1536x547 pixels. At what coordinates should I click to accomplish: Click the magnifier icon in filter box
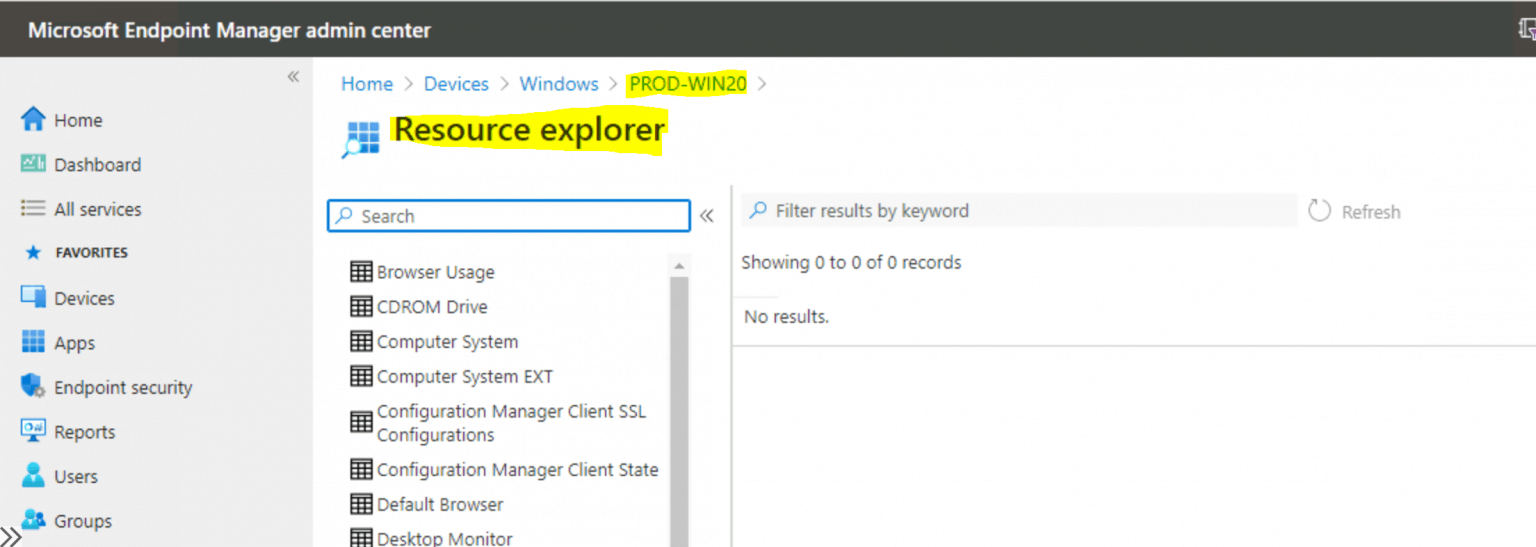(x=758, y=210)
